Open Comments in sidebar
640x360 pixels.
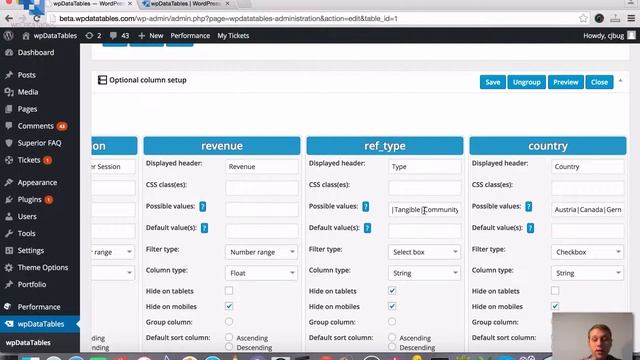coord(36,126)
